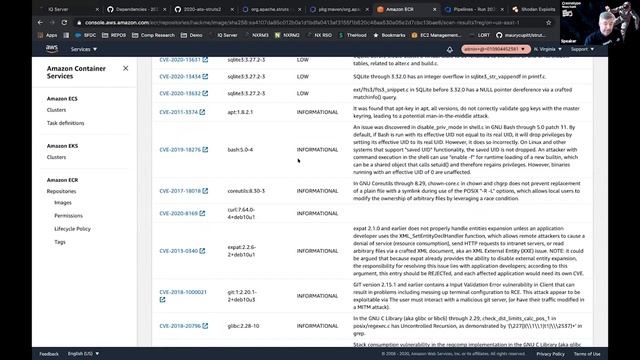The height and width of the screenshot is (360, 640).
Task: Open the CVE-2018-20796 link
Action: [180, 326]
